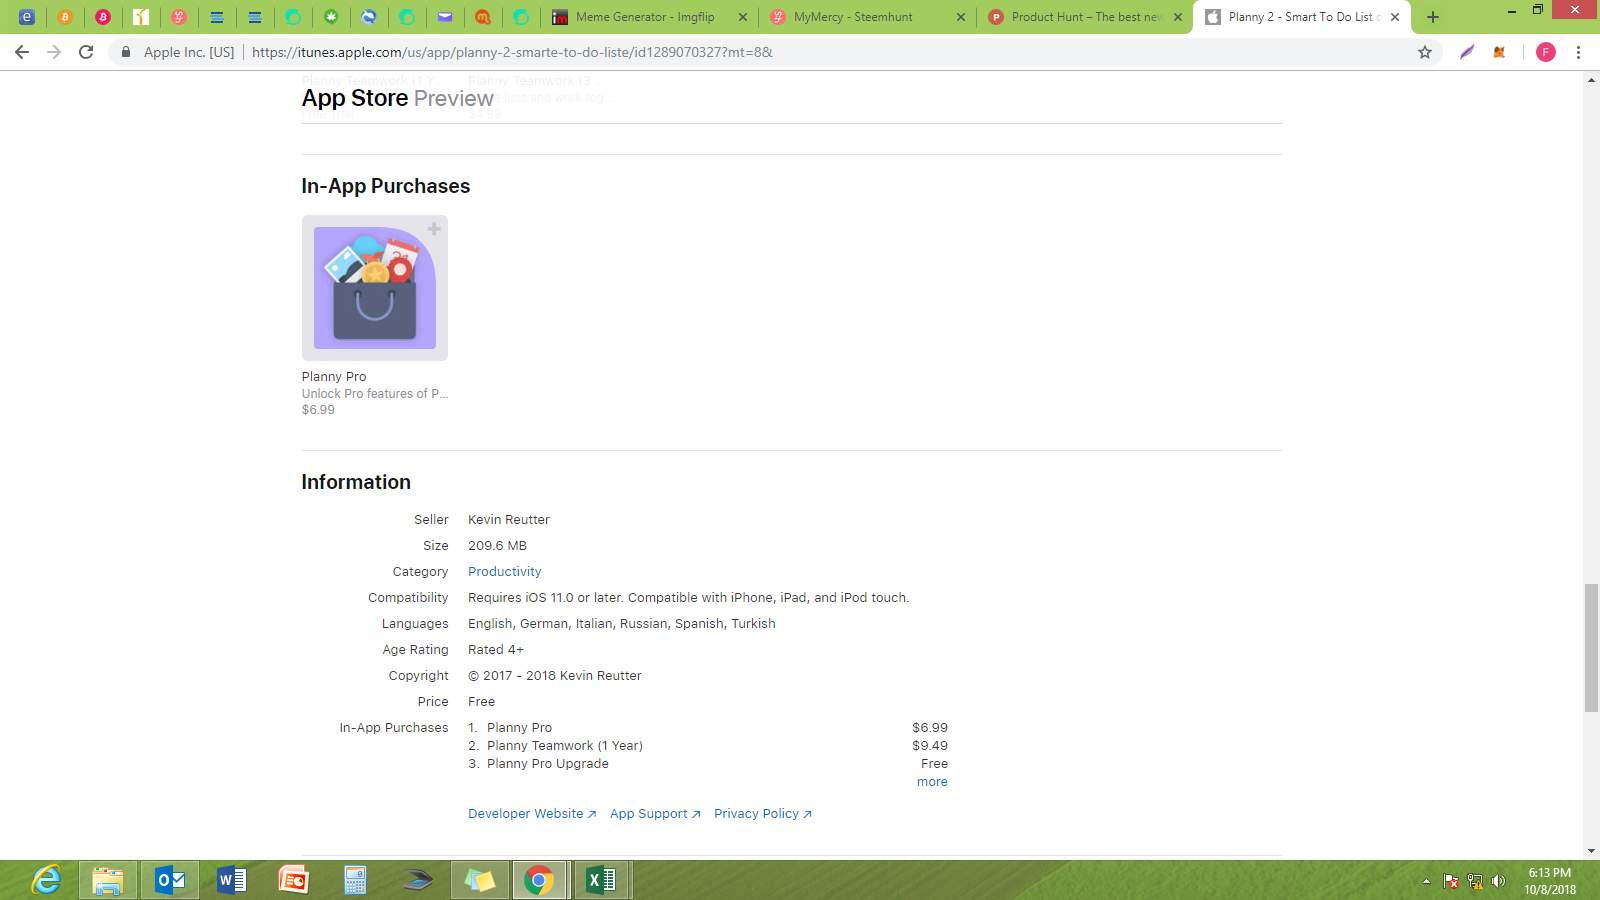
Task: Open PowerPoint from the taskbar
Action: 294,880
